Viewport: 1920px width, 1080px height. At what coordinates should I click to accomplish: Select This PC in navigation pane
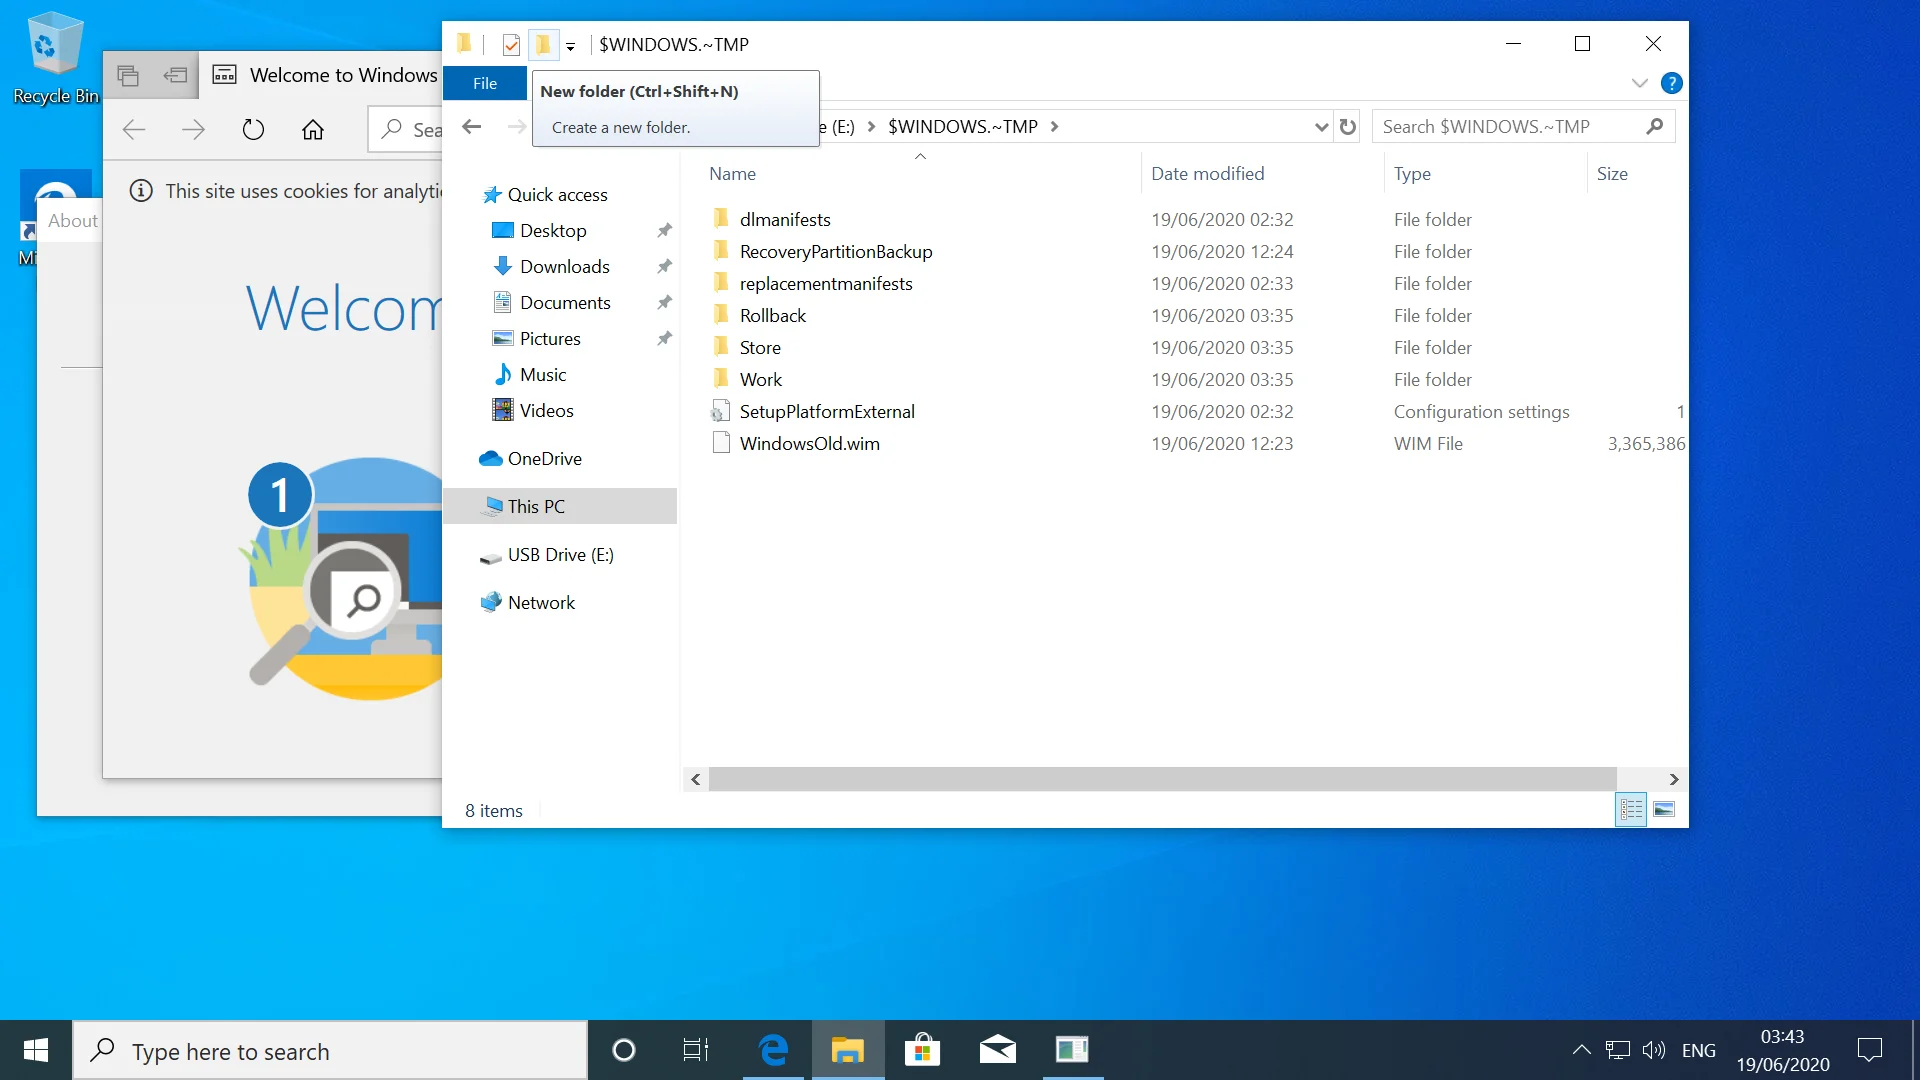(x=560, y=506)
